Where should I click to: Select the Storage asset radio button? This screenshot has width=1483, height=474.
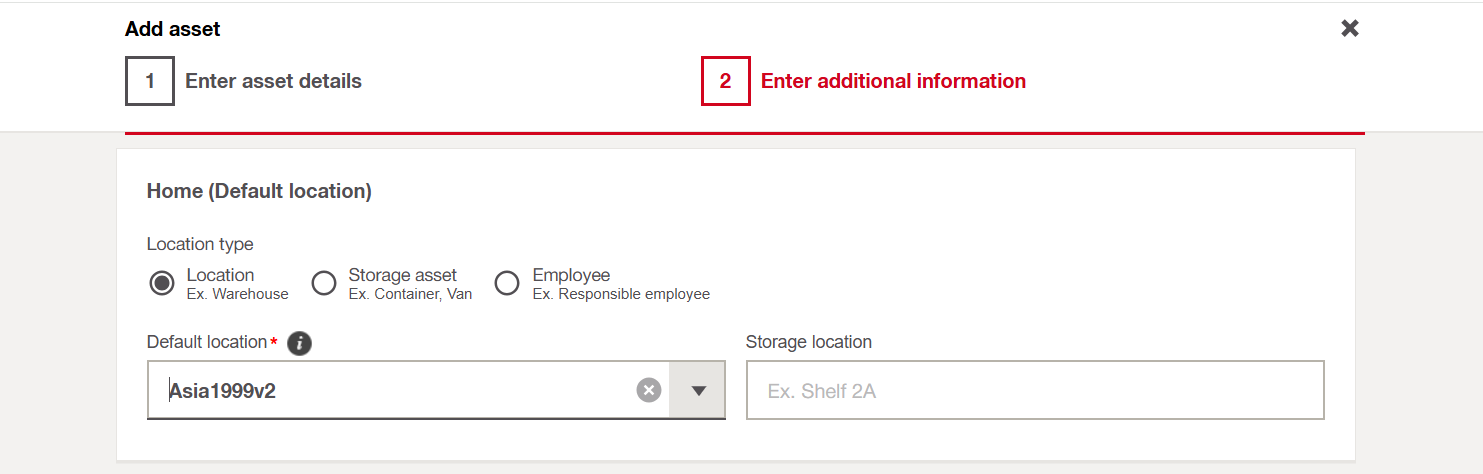[324, 284]
